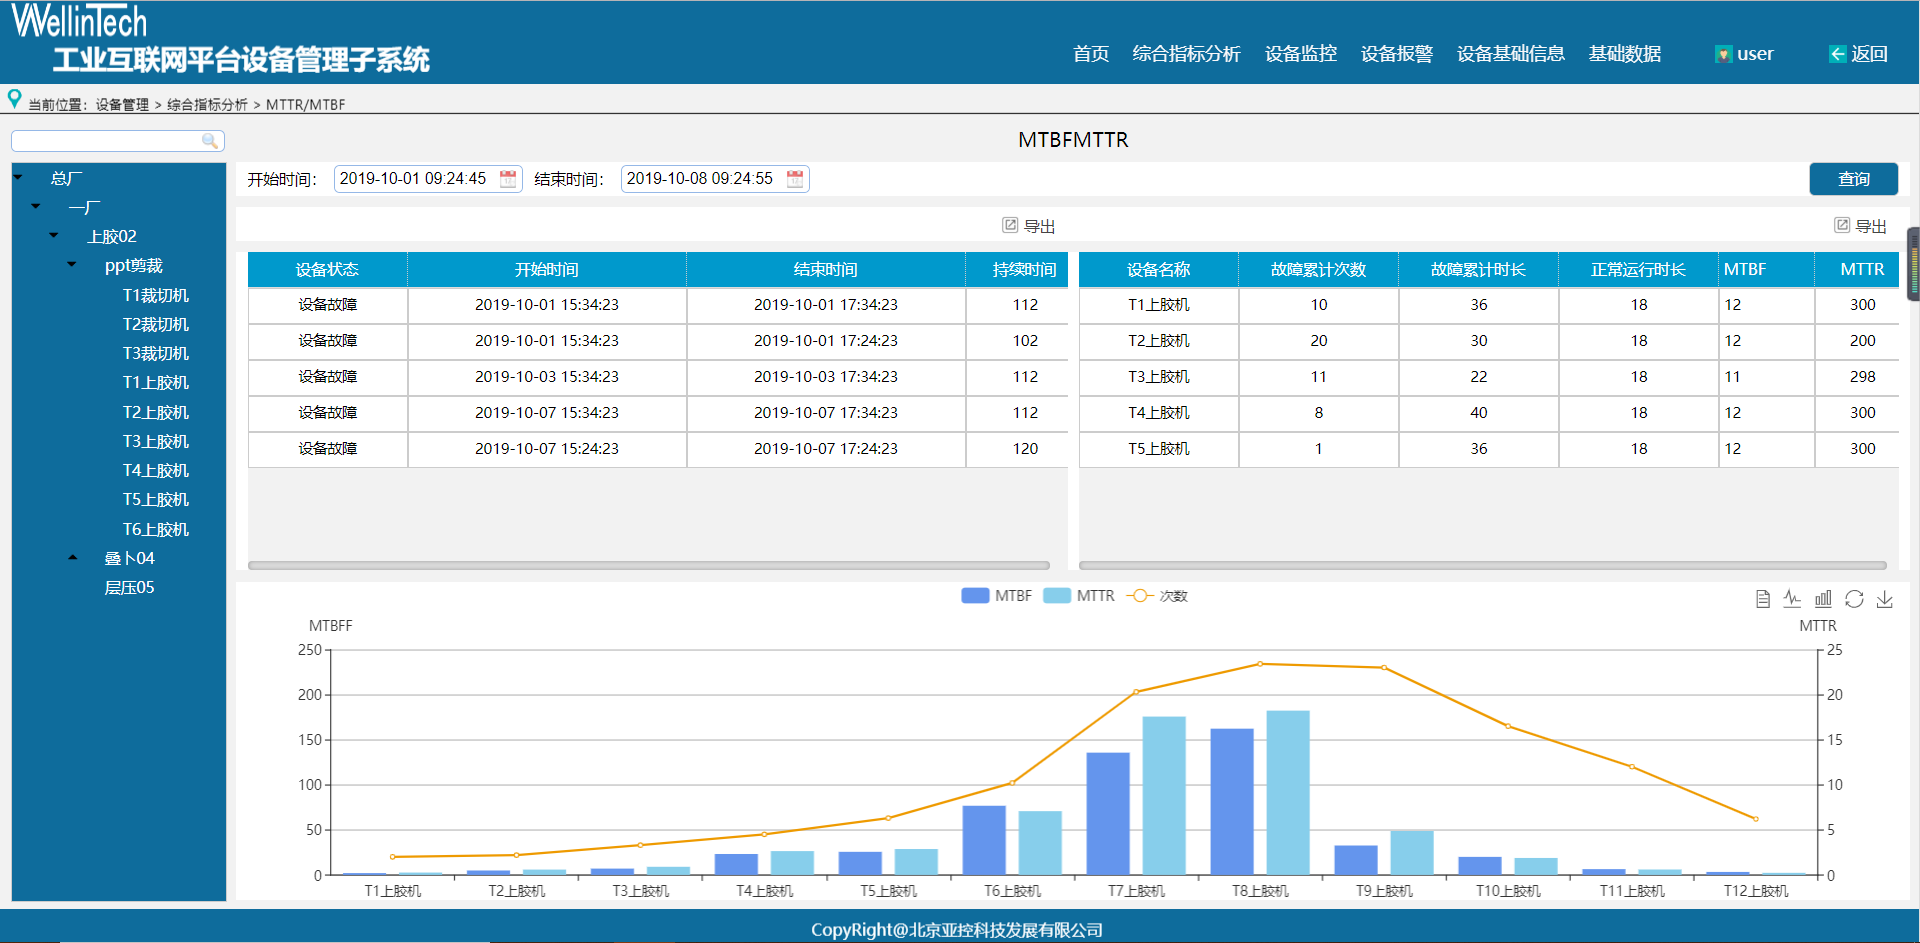Export the fault records table
This screenshot has height=943, width=1920.
click(1029, 226)
